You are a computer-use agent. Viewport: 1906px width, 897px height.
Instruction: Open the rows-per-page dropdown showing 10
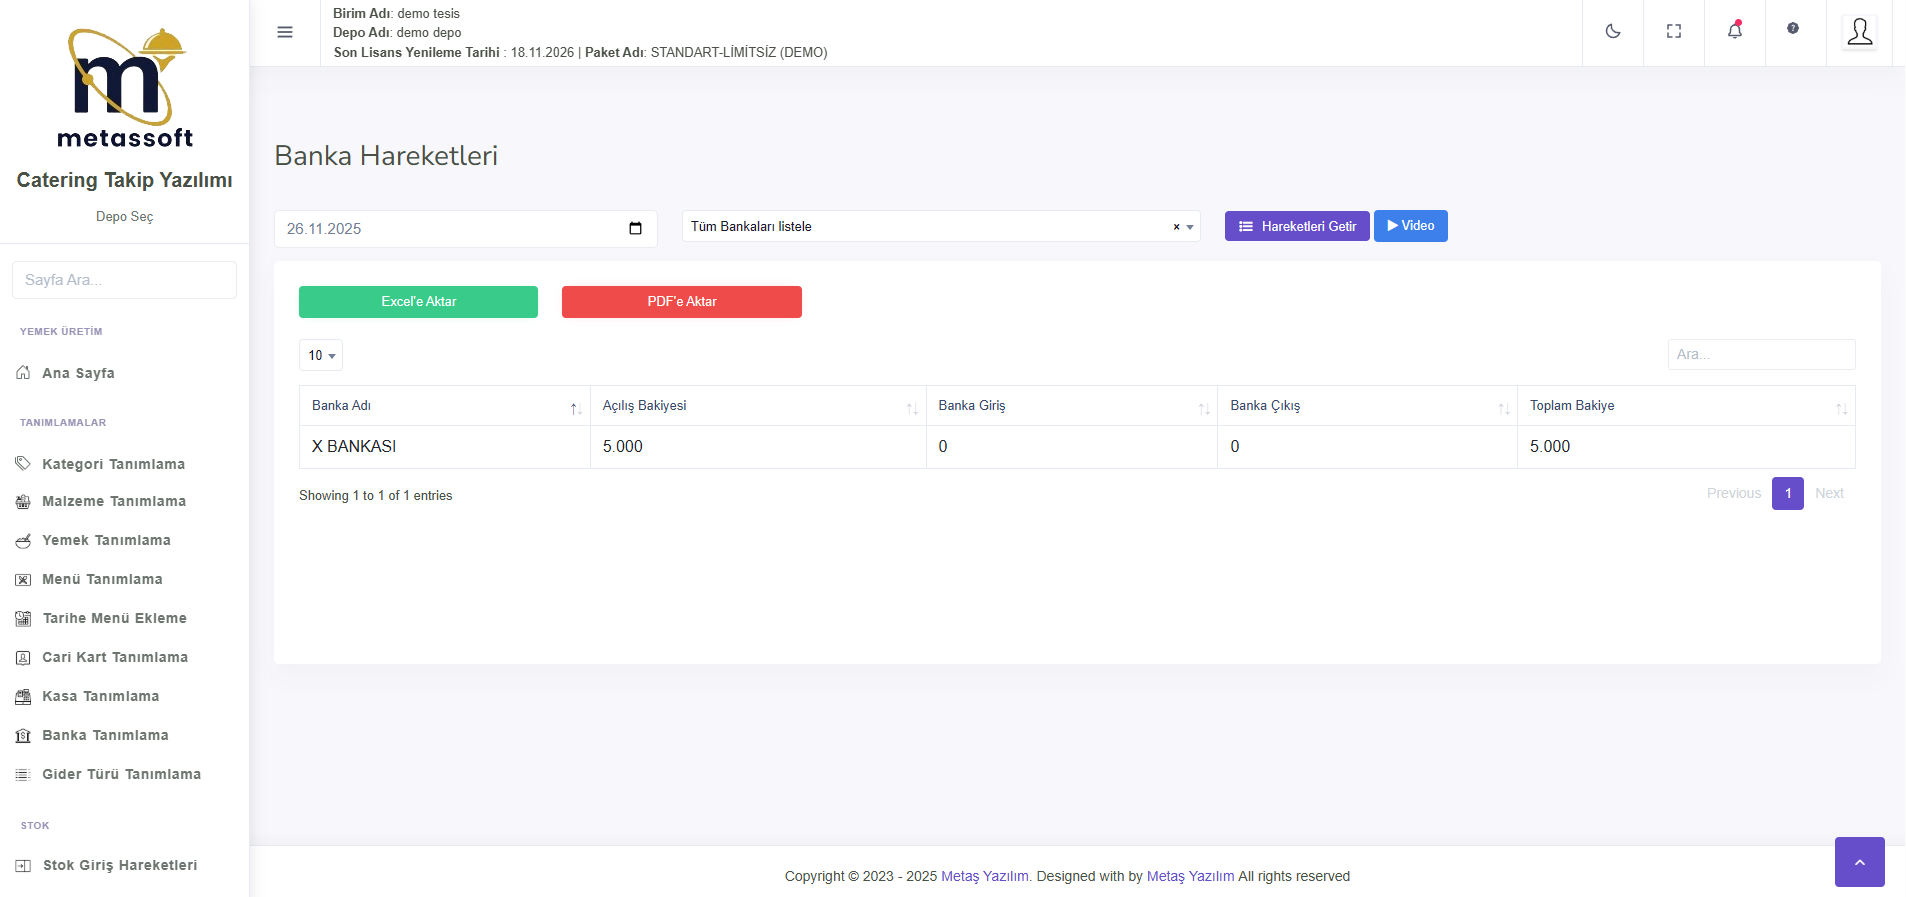(x=320, y=355)
